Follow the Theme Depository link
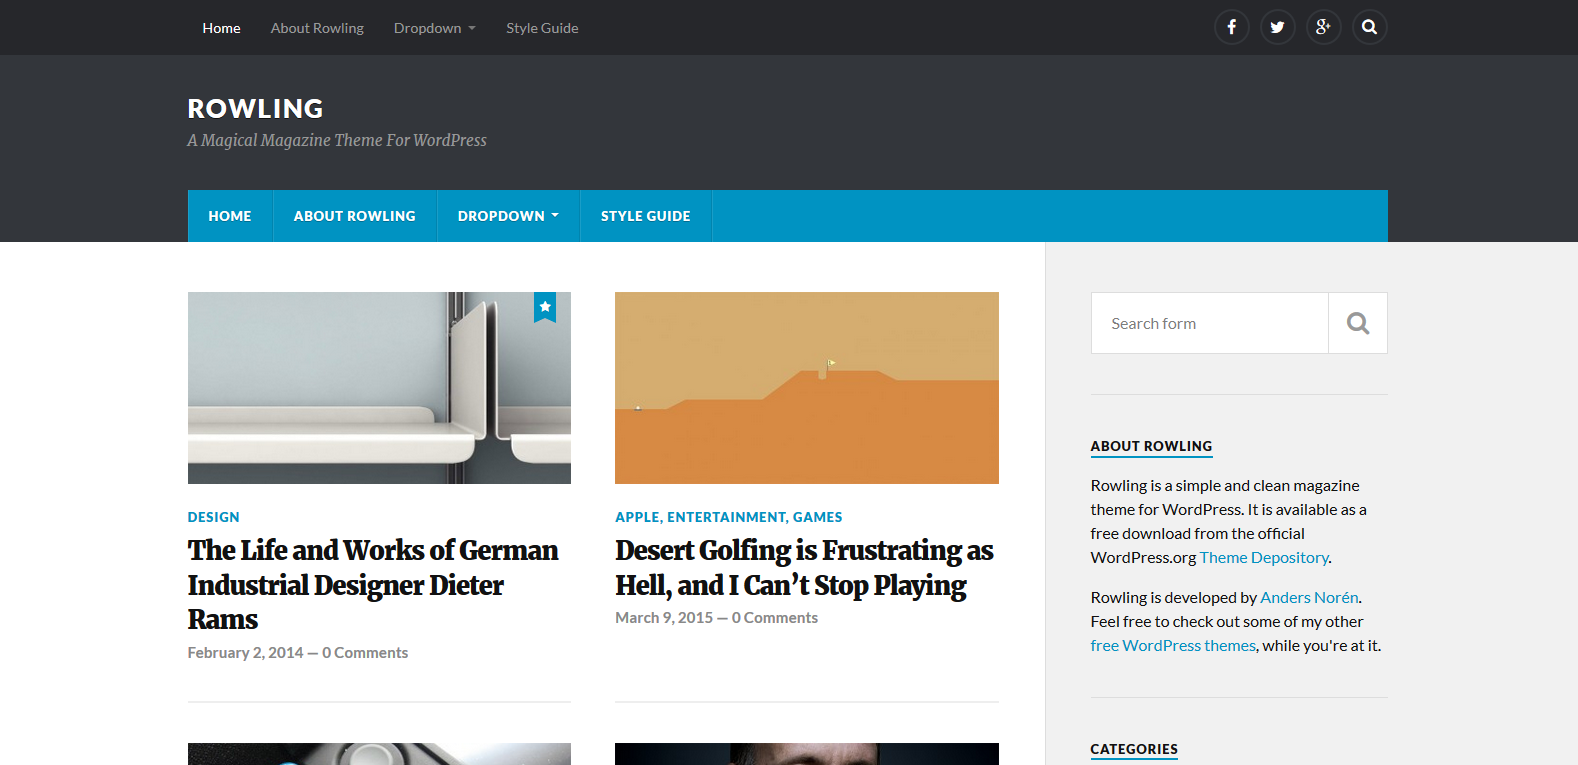This screenshot has height=765, width=1578. tap(1263, 558)
